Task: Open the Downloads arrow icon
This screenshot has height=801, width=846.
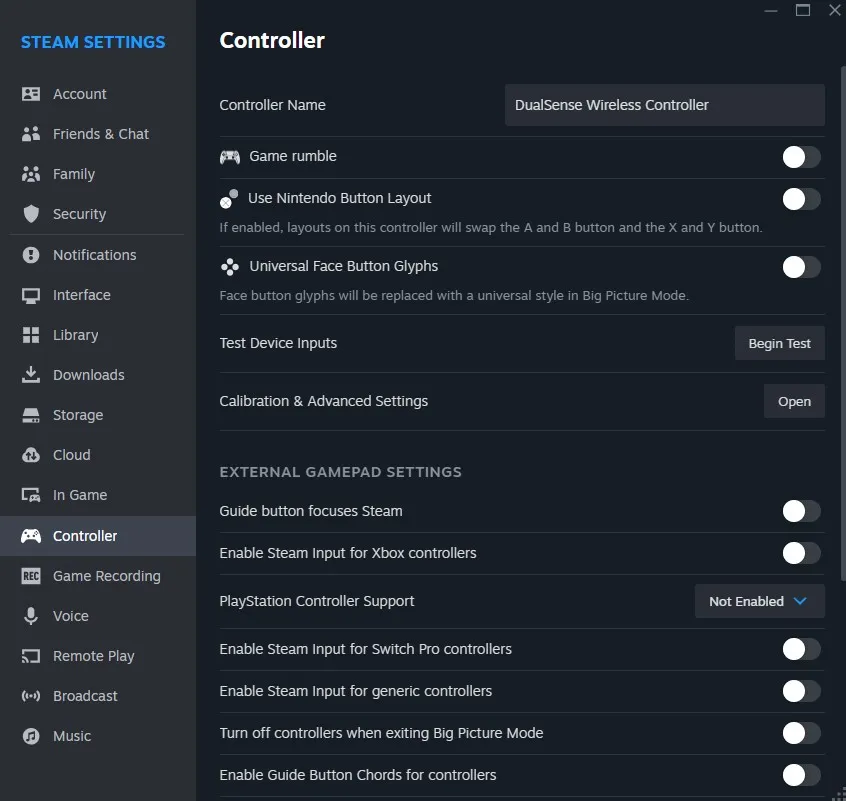Action: click(31, 375)
